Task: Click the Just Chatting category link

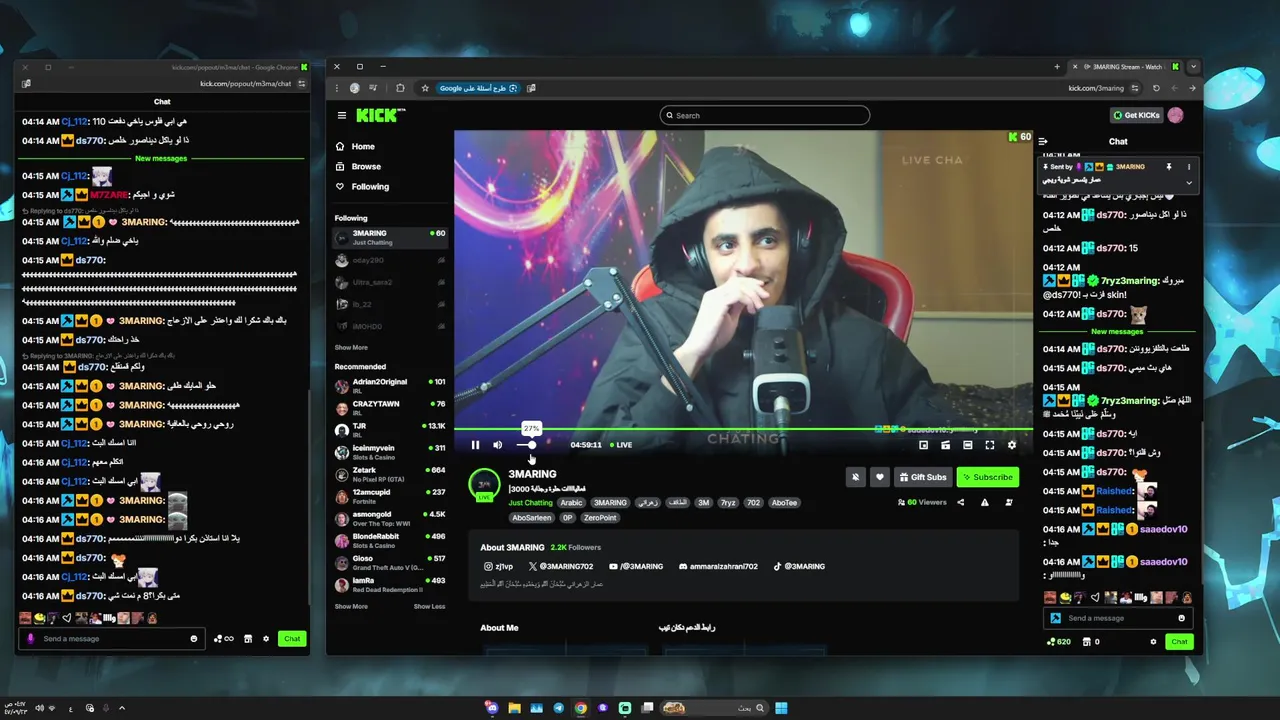Action: click(x=530, y=503)
